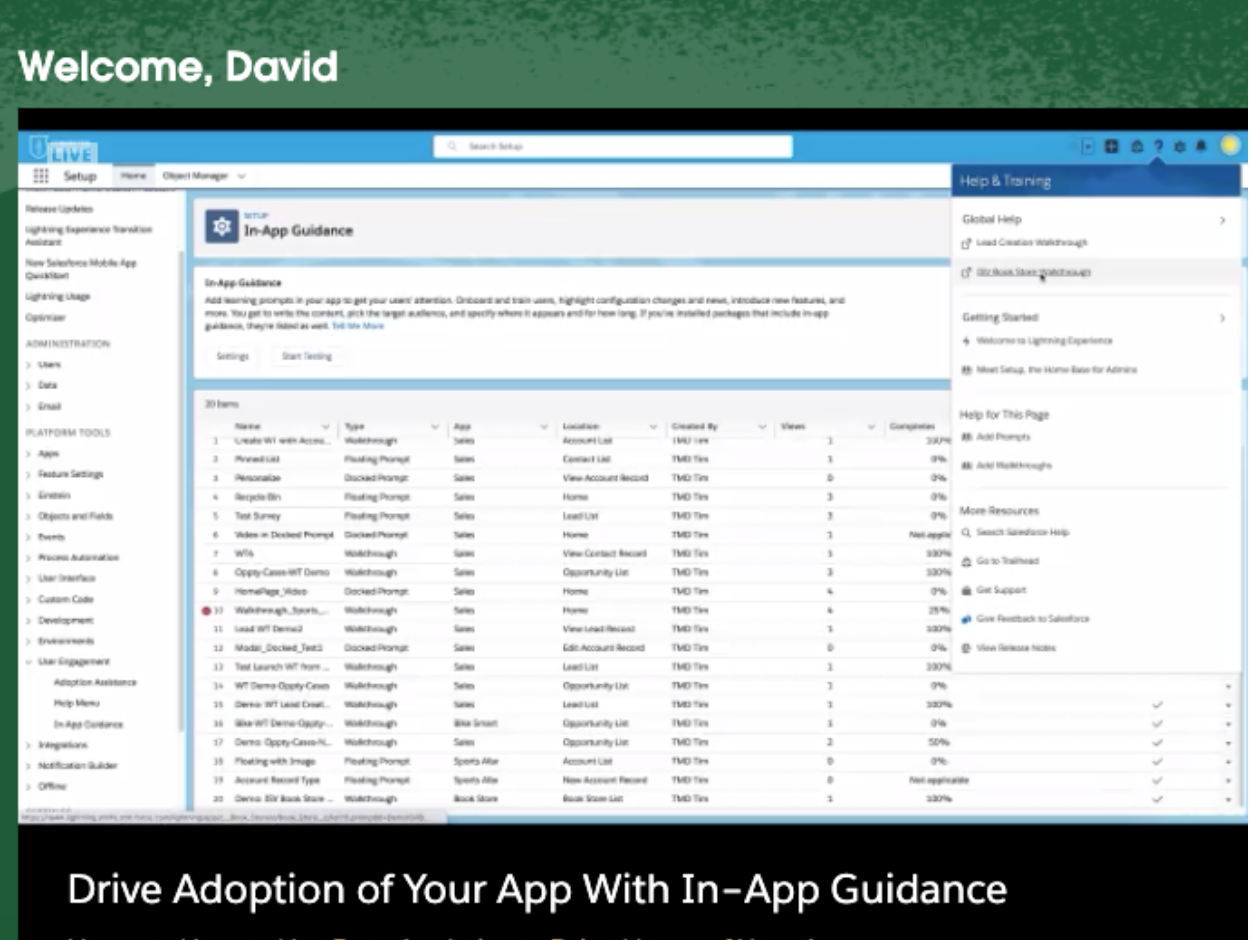Click the Add Walkthroughs help icon
Image resolution: width=1252 pixels, height=940 pixels.
coord(966,466)
